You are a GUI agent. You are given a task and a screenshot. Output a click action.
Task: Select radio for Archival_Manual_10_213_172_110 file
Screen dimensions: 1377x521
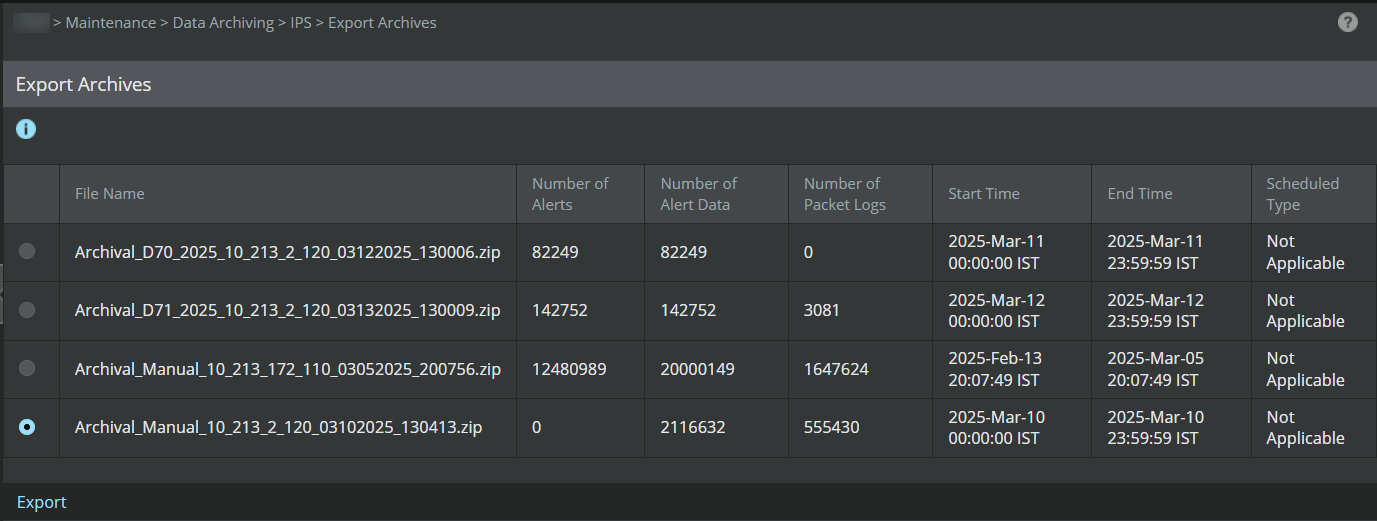tap(27, 368)
